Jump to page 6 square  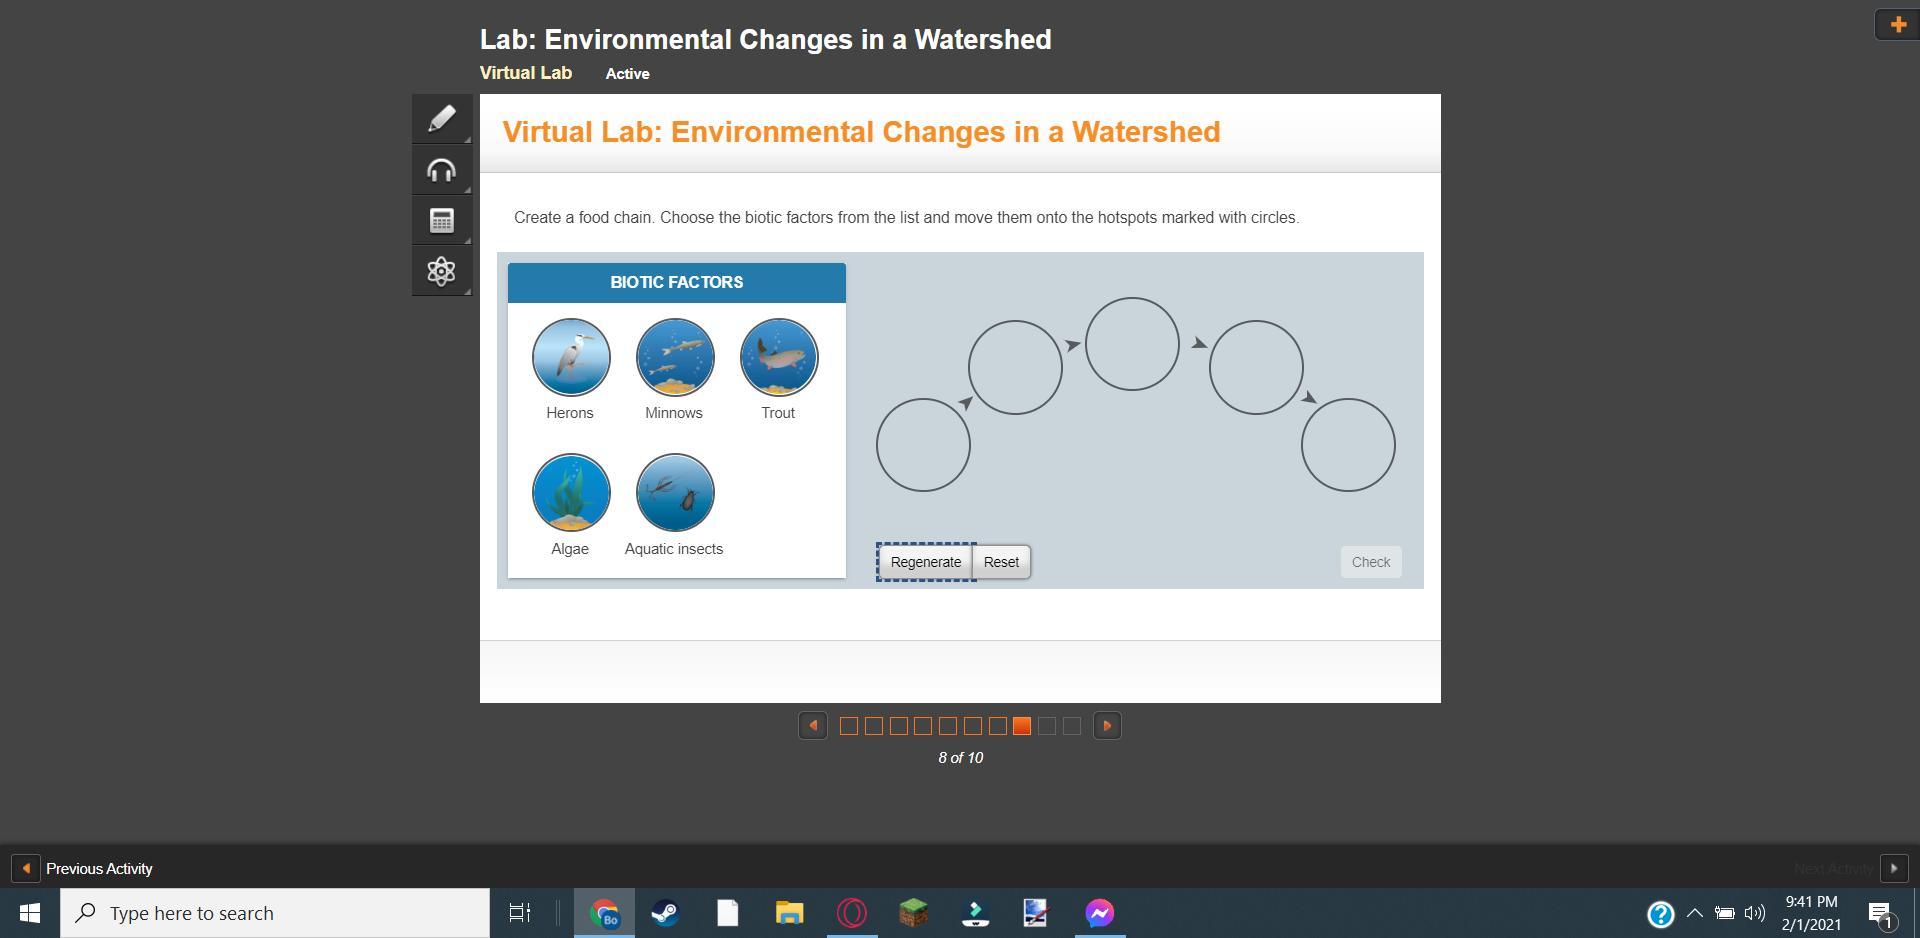(973, 726)
